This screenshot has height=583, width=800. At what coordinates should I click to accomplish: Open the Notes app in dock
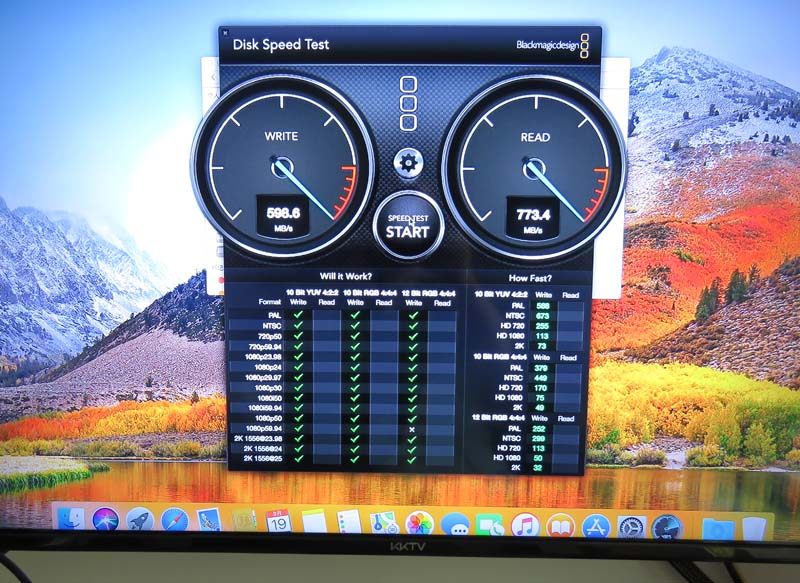(314, 522)
